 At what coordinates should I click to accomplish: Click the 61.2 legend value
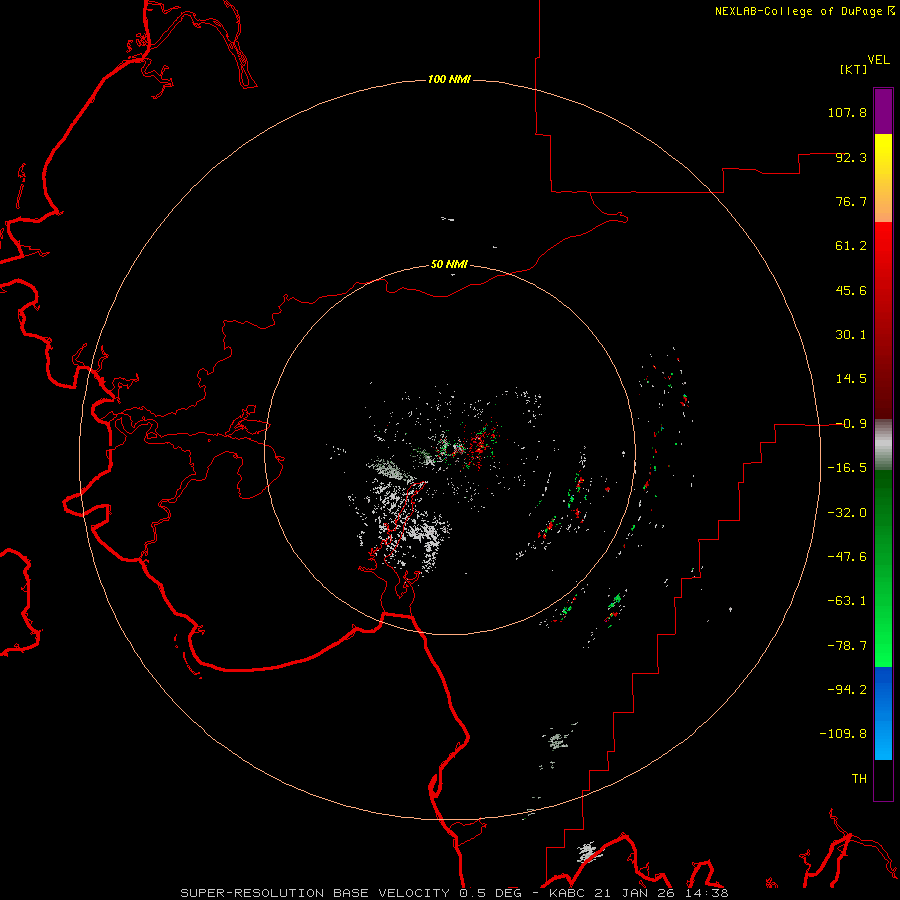pos(851,246)
